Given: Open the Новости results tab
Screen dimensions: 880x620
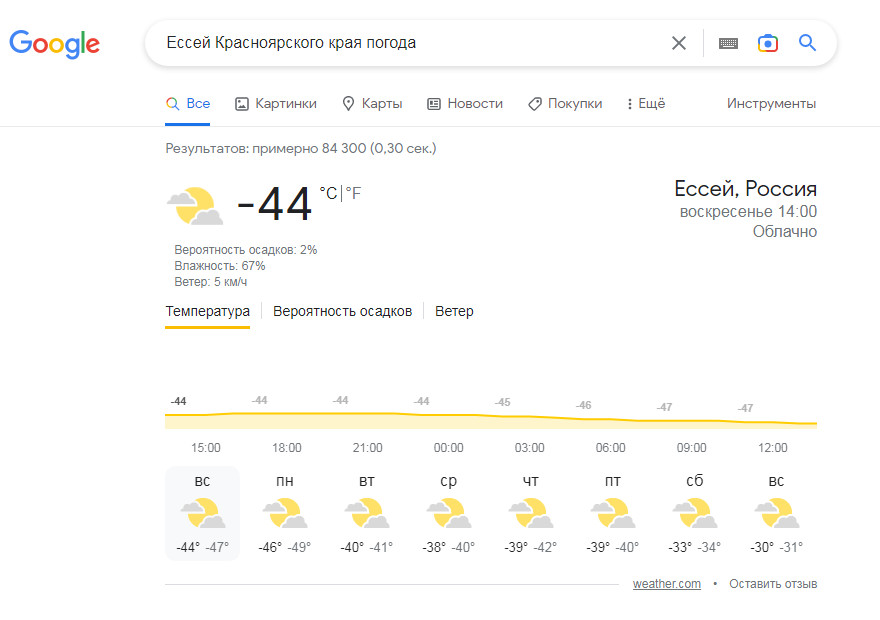Looking at the screenshot, I should click(465, 104).
